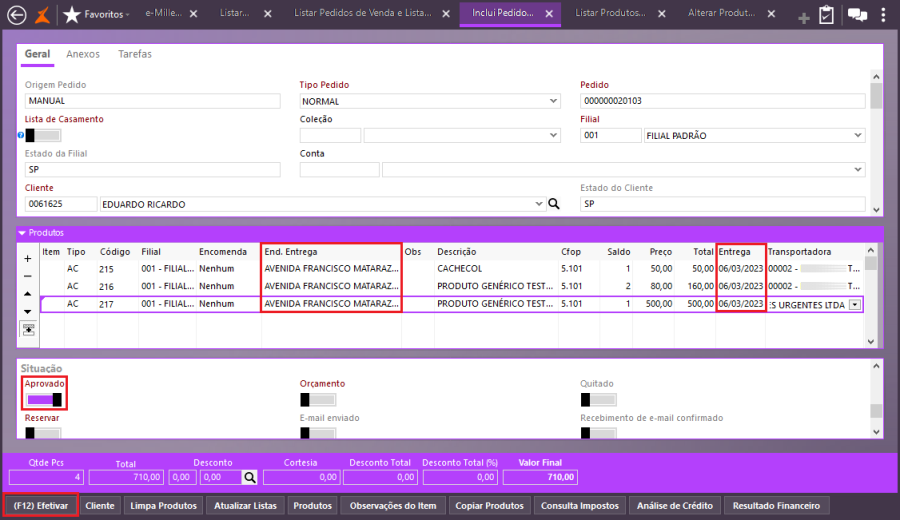Screen dimensions: 900x520
Task: Click the Copiar Produtos button
Action: (x=490, y=506)
